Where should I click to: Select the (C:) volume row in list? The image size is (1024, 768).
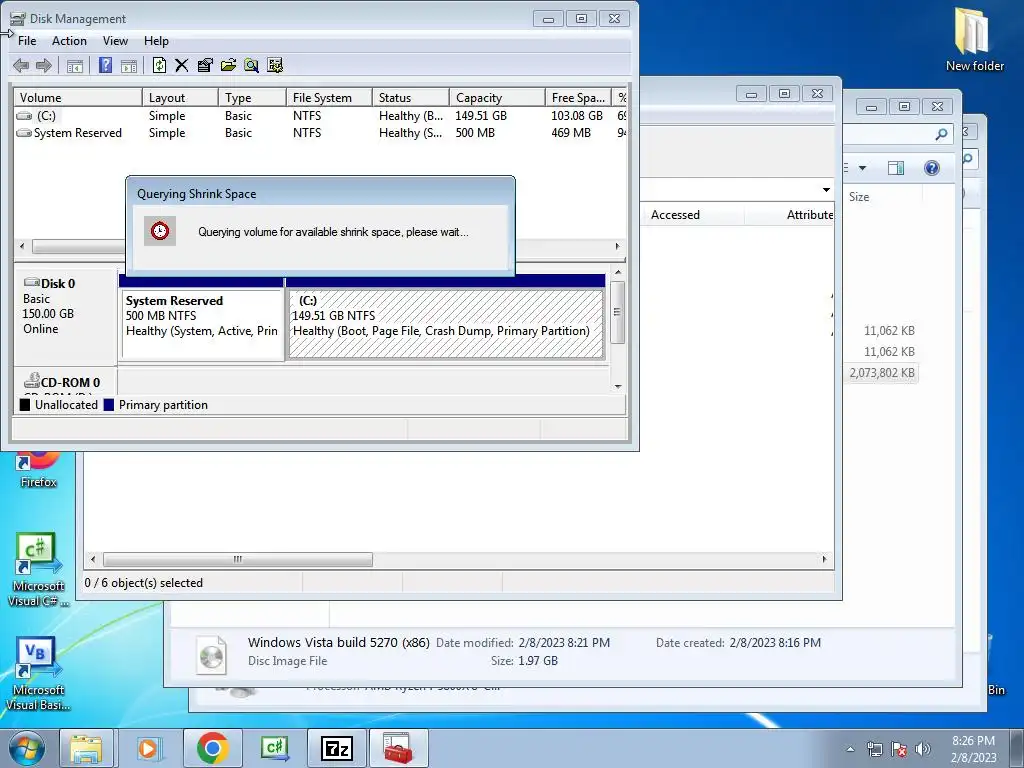pyautogui.click(x=320, y=116)
